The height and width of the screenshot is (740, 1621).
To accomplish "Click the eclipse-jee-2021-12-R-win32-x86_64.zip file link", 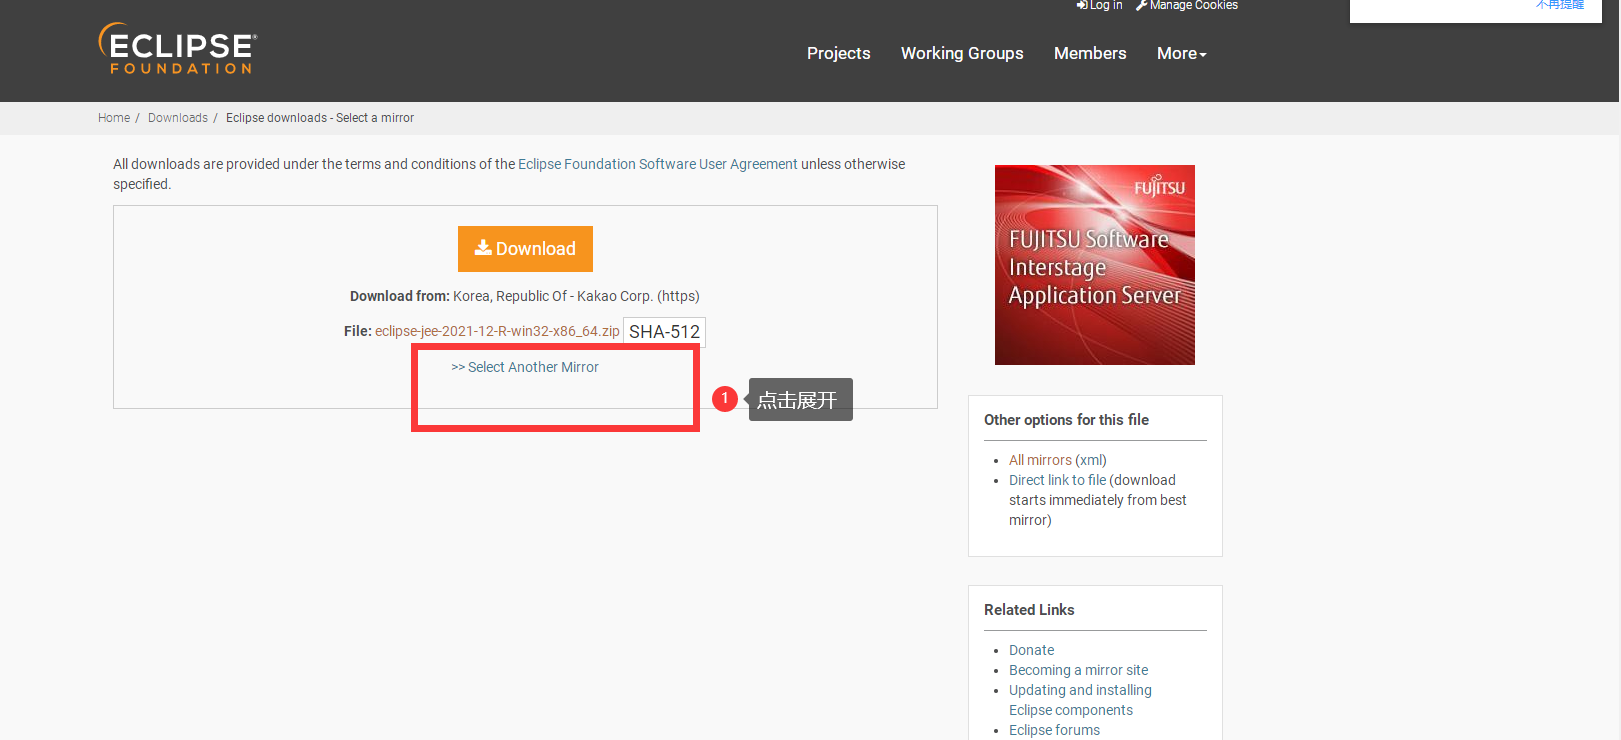I will tap(497, 331).
